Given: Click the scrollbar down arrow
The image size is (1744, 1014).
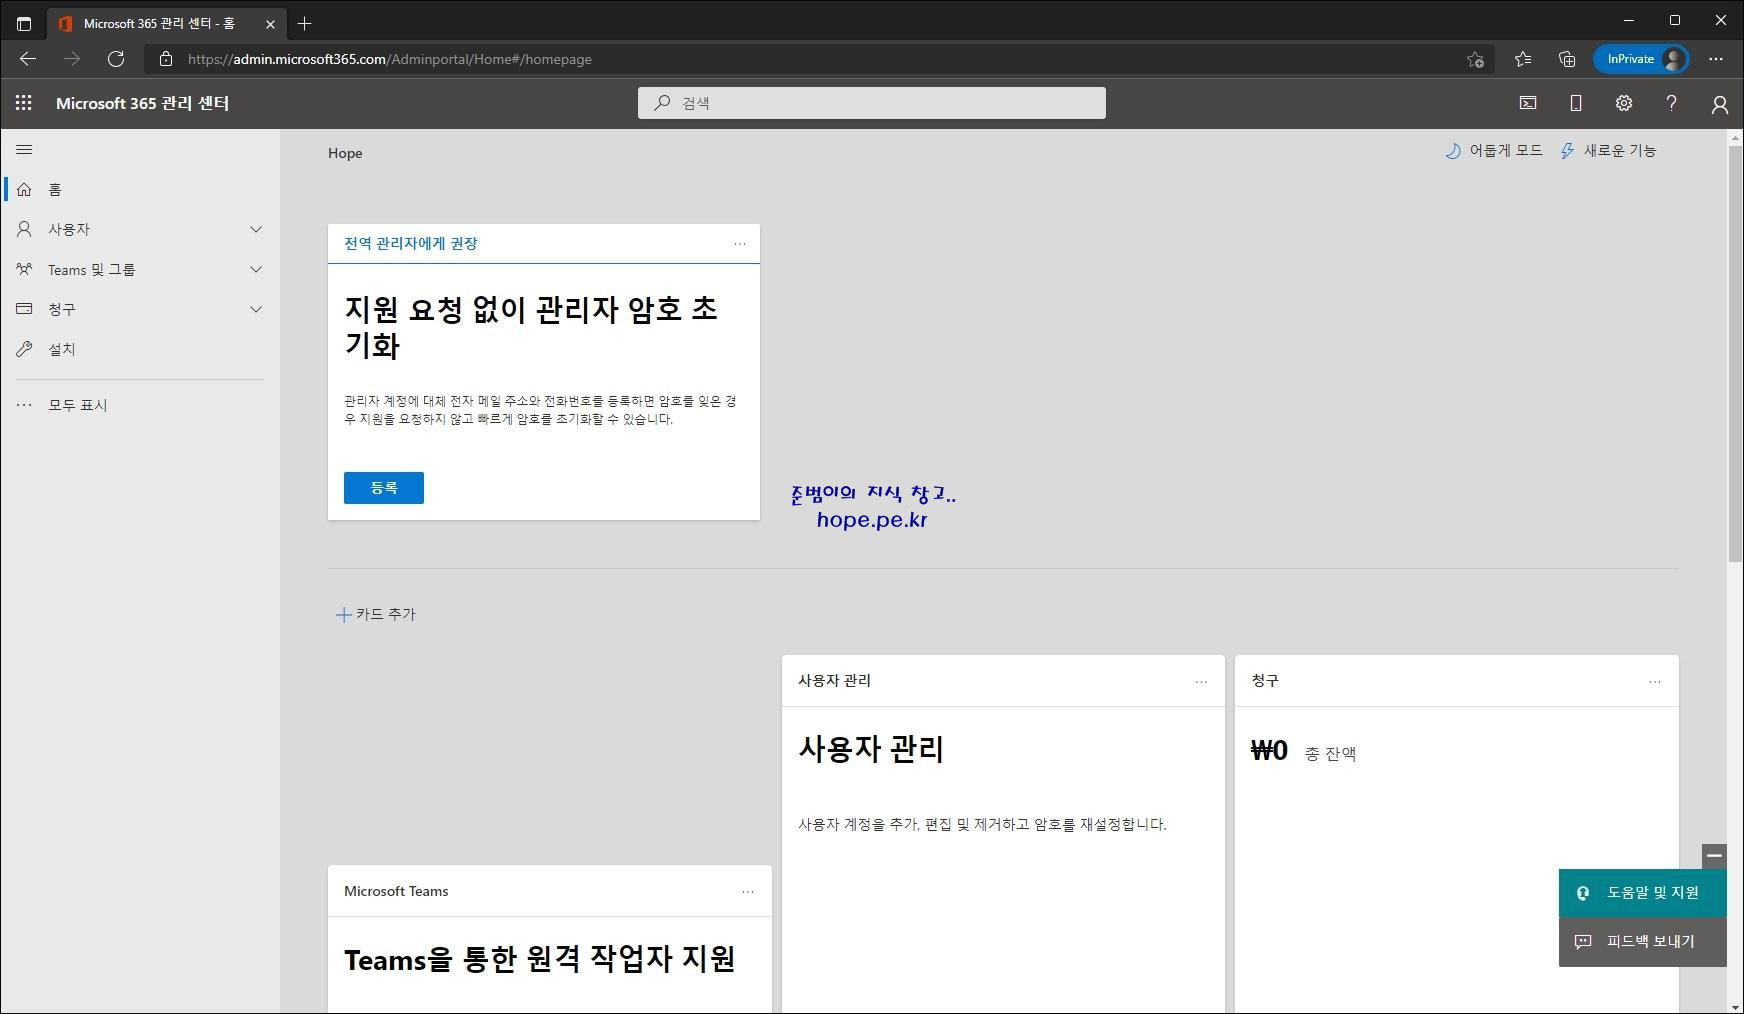Looking at the screenshot, I should [x=1735, y=1005].
